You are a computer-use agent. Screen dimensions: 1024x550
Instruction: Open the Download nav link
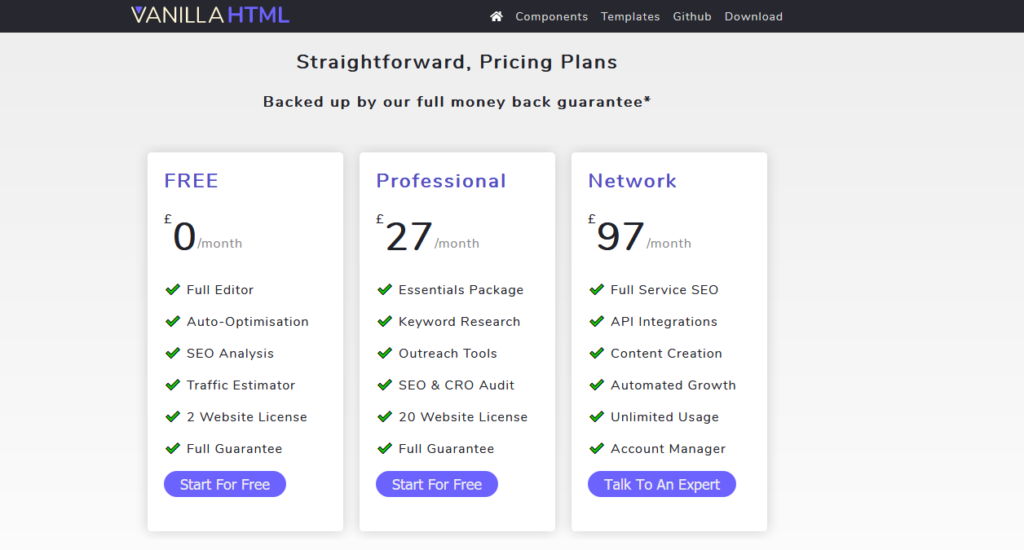click(753, 17)
